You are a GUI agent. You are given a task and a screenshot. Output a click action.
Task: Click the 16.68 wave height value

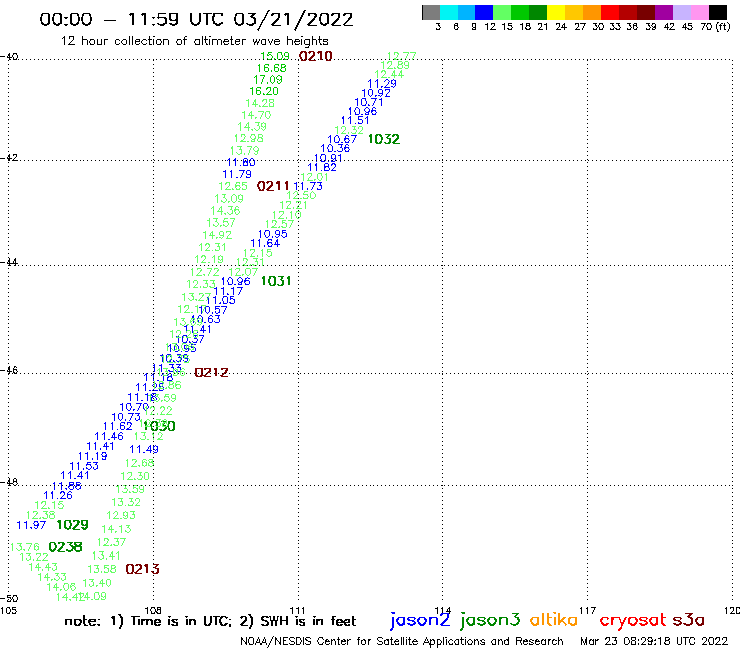pos(271,68)
